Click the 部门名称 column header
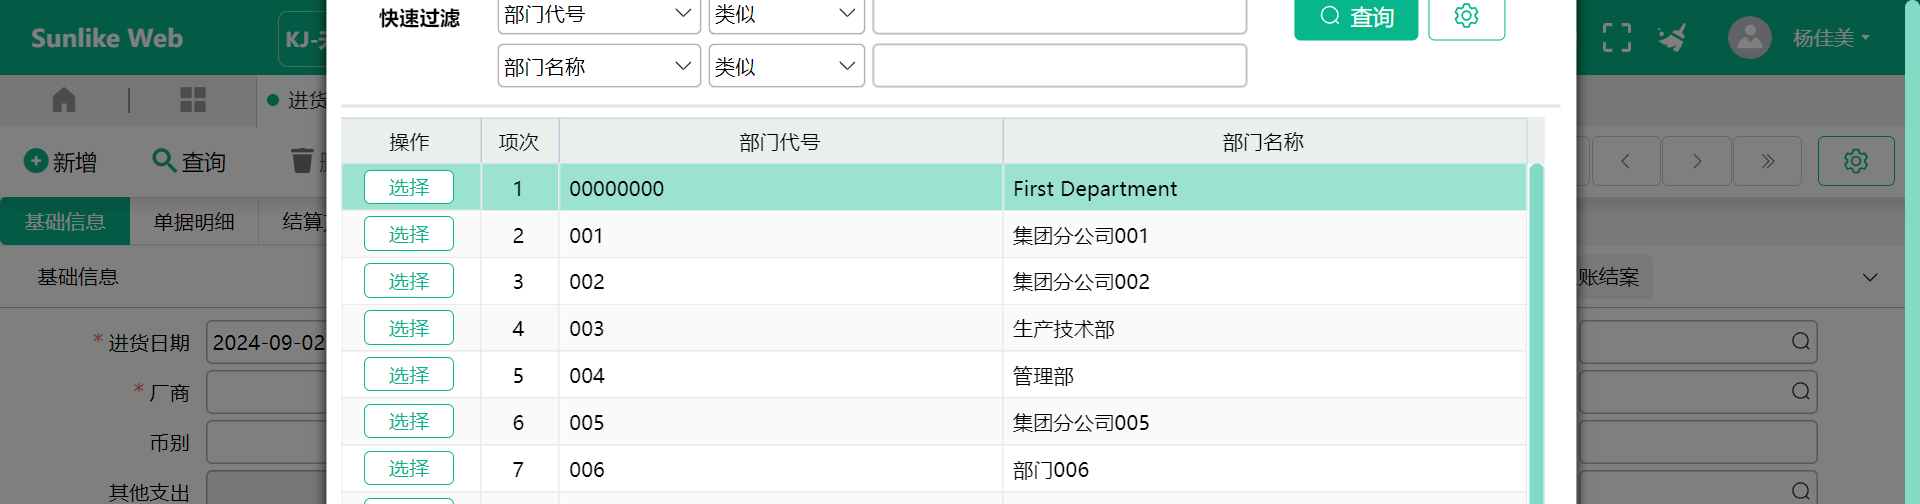The width and height of the screenshot is (1920, 504). click(1264, 142)
